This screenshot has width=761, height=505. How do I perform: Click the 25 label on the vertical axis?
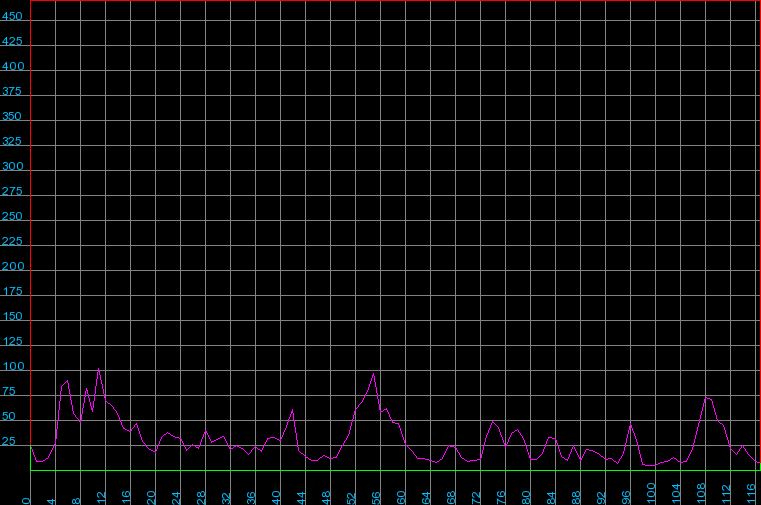click(9, 441)
